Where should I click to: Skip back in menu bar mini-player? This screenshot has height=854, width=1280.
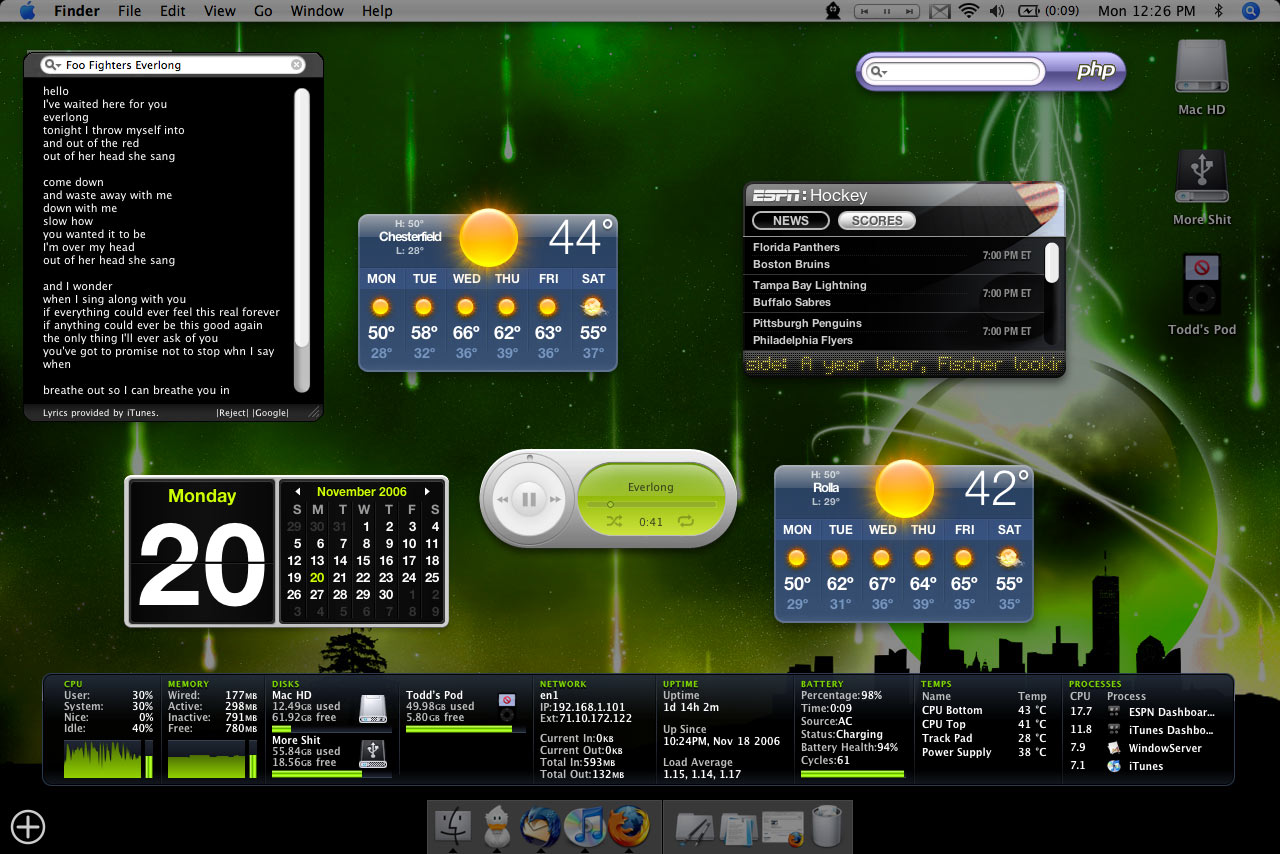coord(866,12)
